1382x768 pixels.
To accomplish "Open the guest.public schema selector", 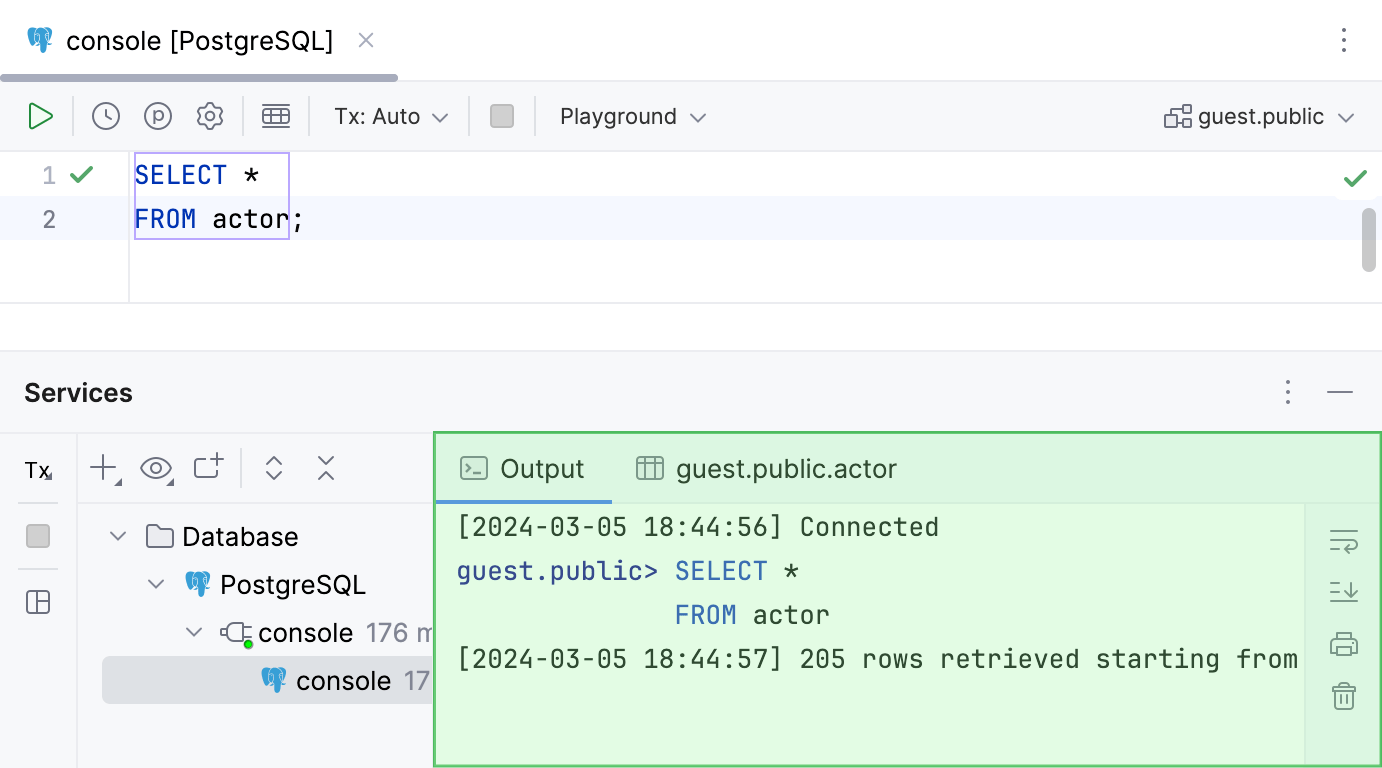I will [x=1259, y=116].
